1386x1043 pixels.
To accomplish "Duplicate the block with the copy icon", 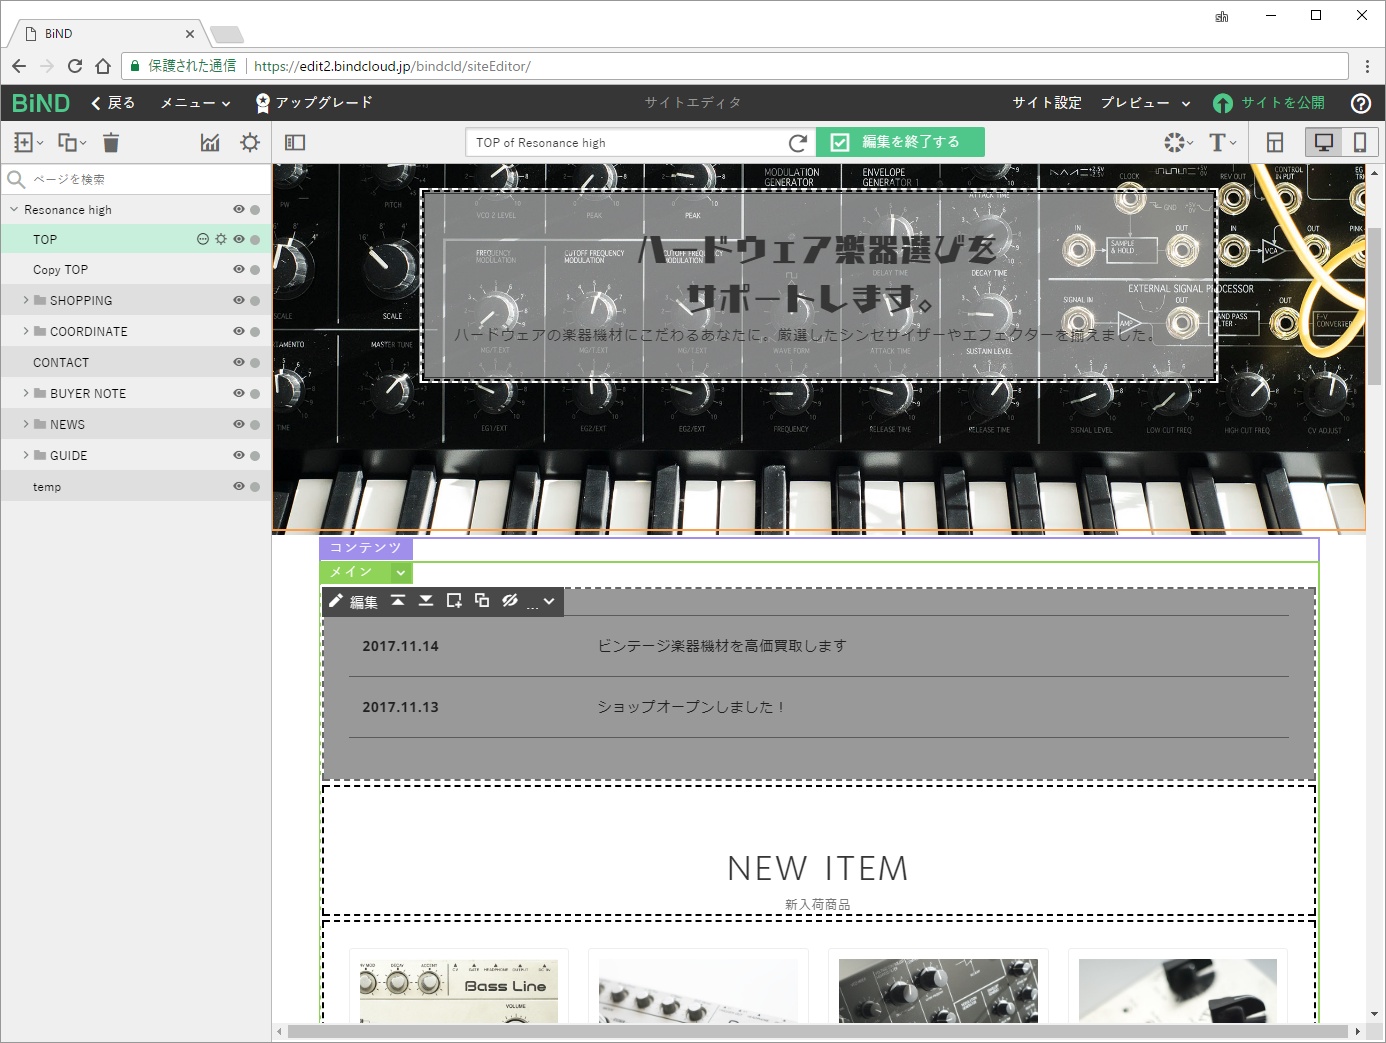I will [481, 601].
